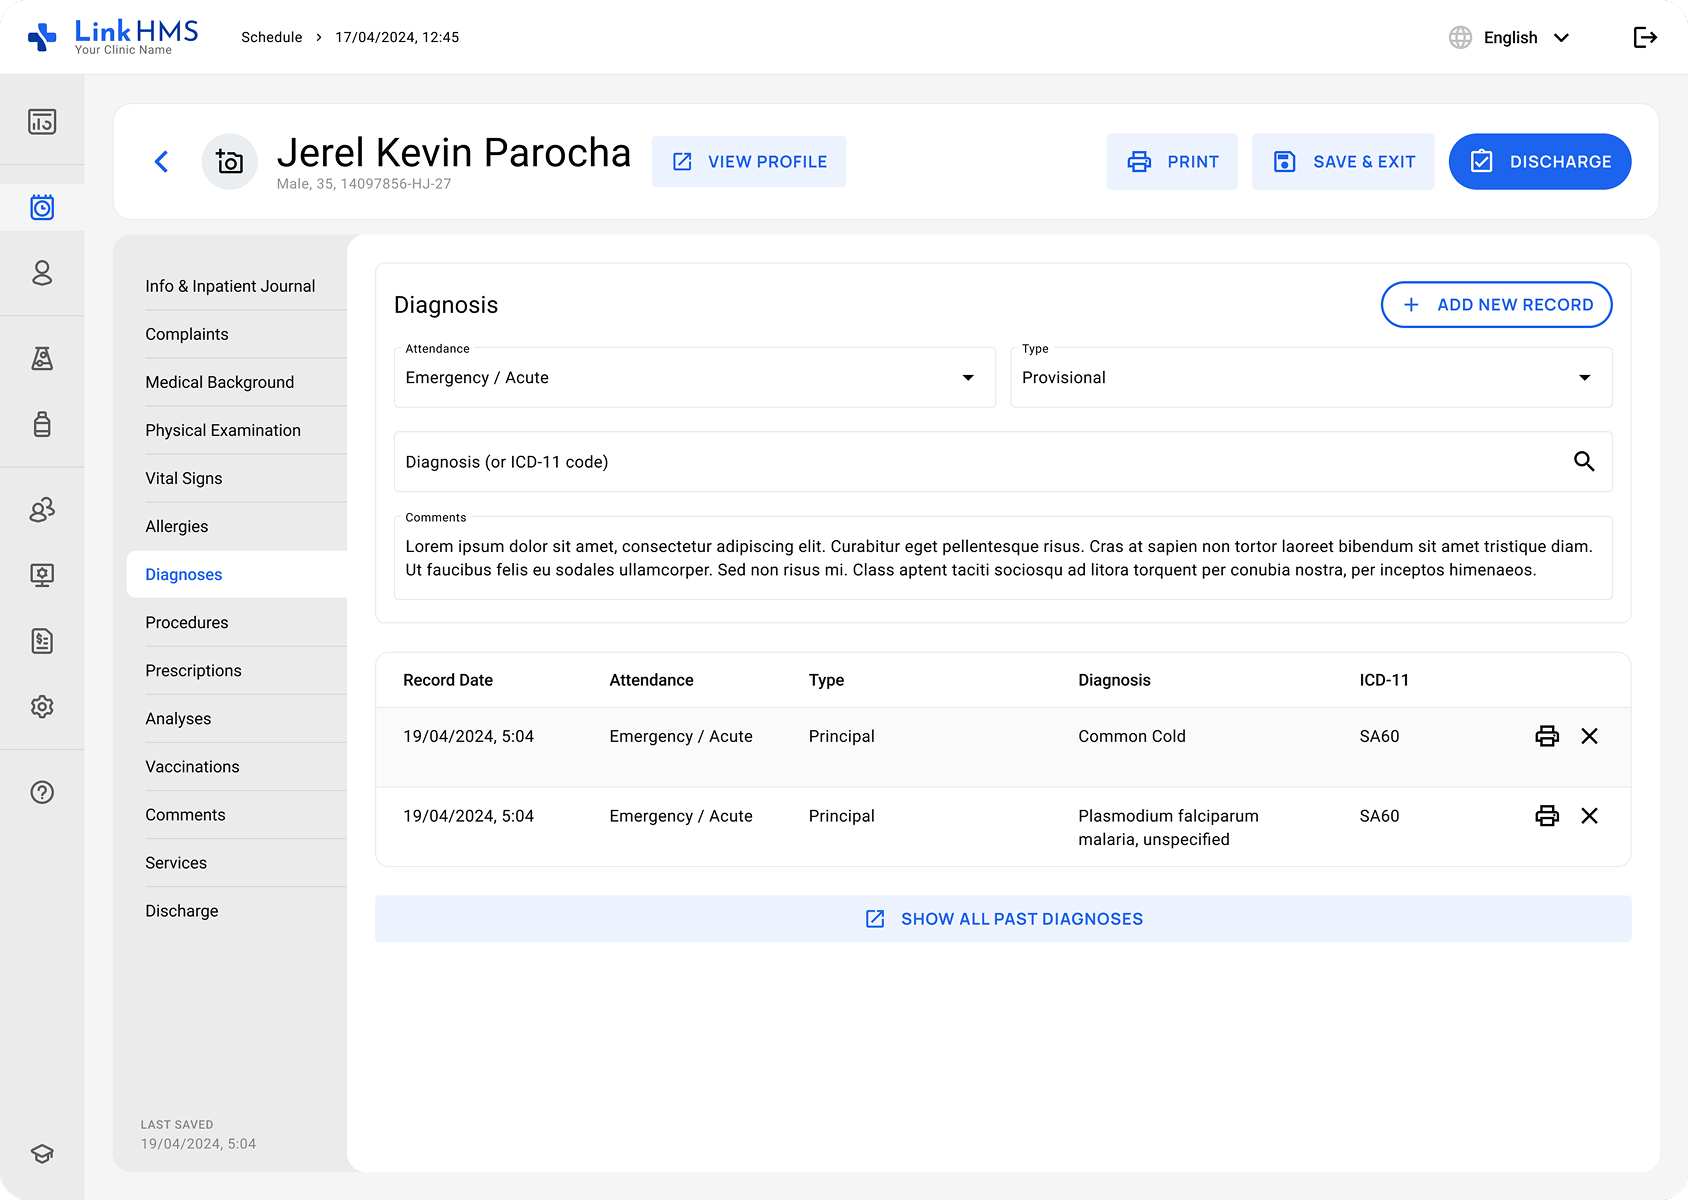
Task: Open the dashboard icon in left sidebar
Action: 42,122
